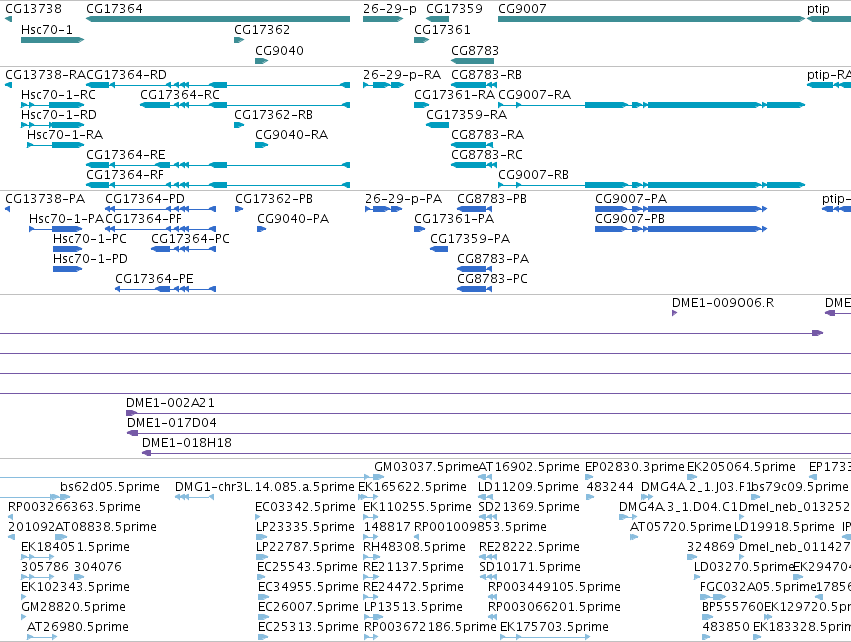
Task: Select protein CG9007-PA
Action: tap(681, 208)
